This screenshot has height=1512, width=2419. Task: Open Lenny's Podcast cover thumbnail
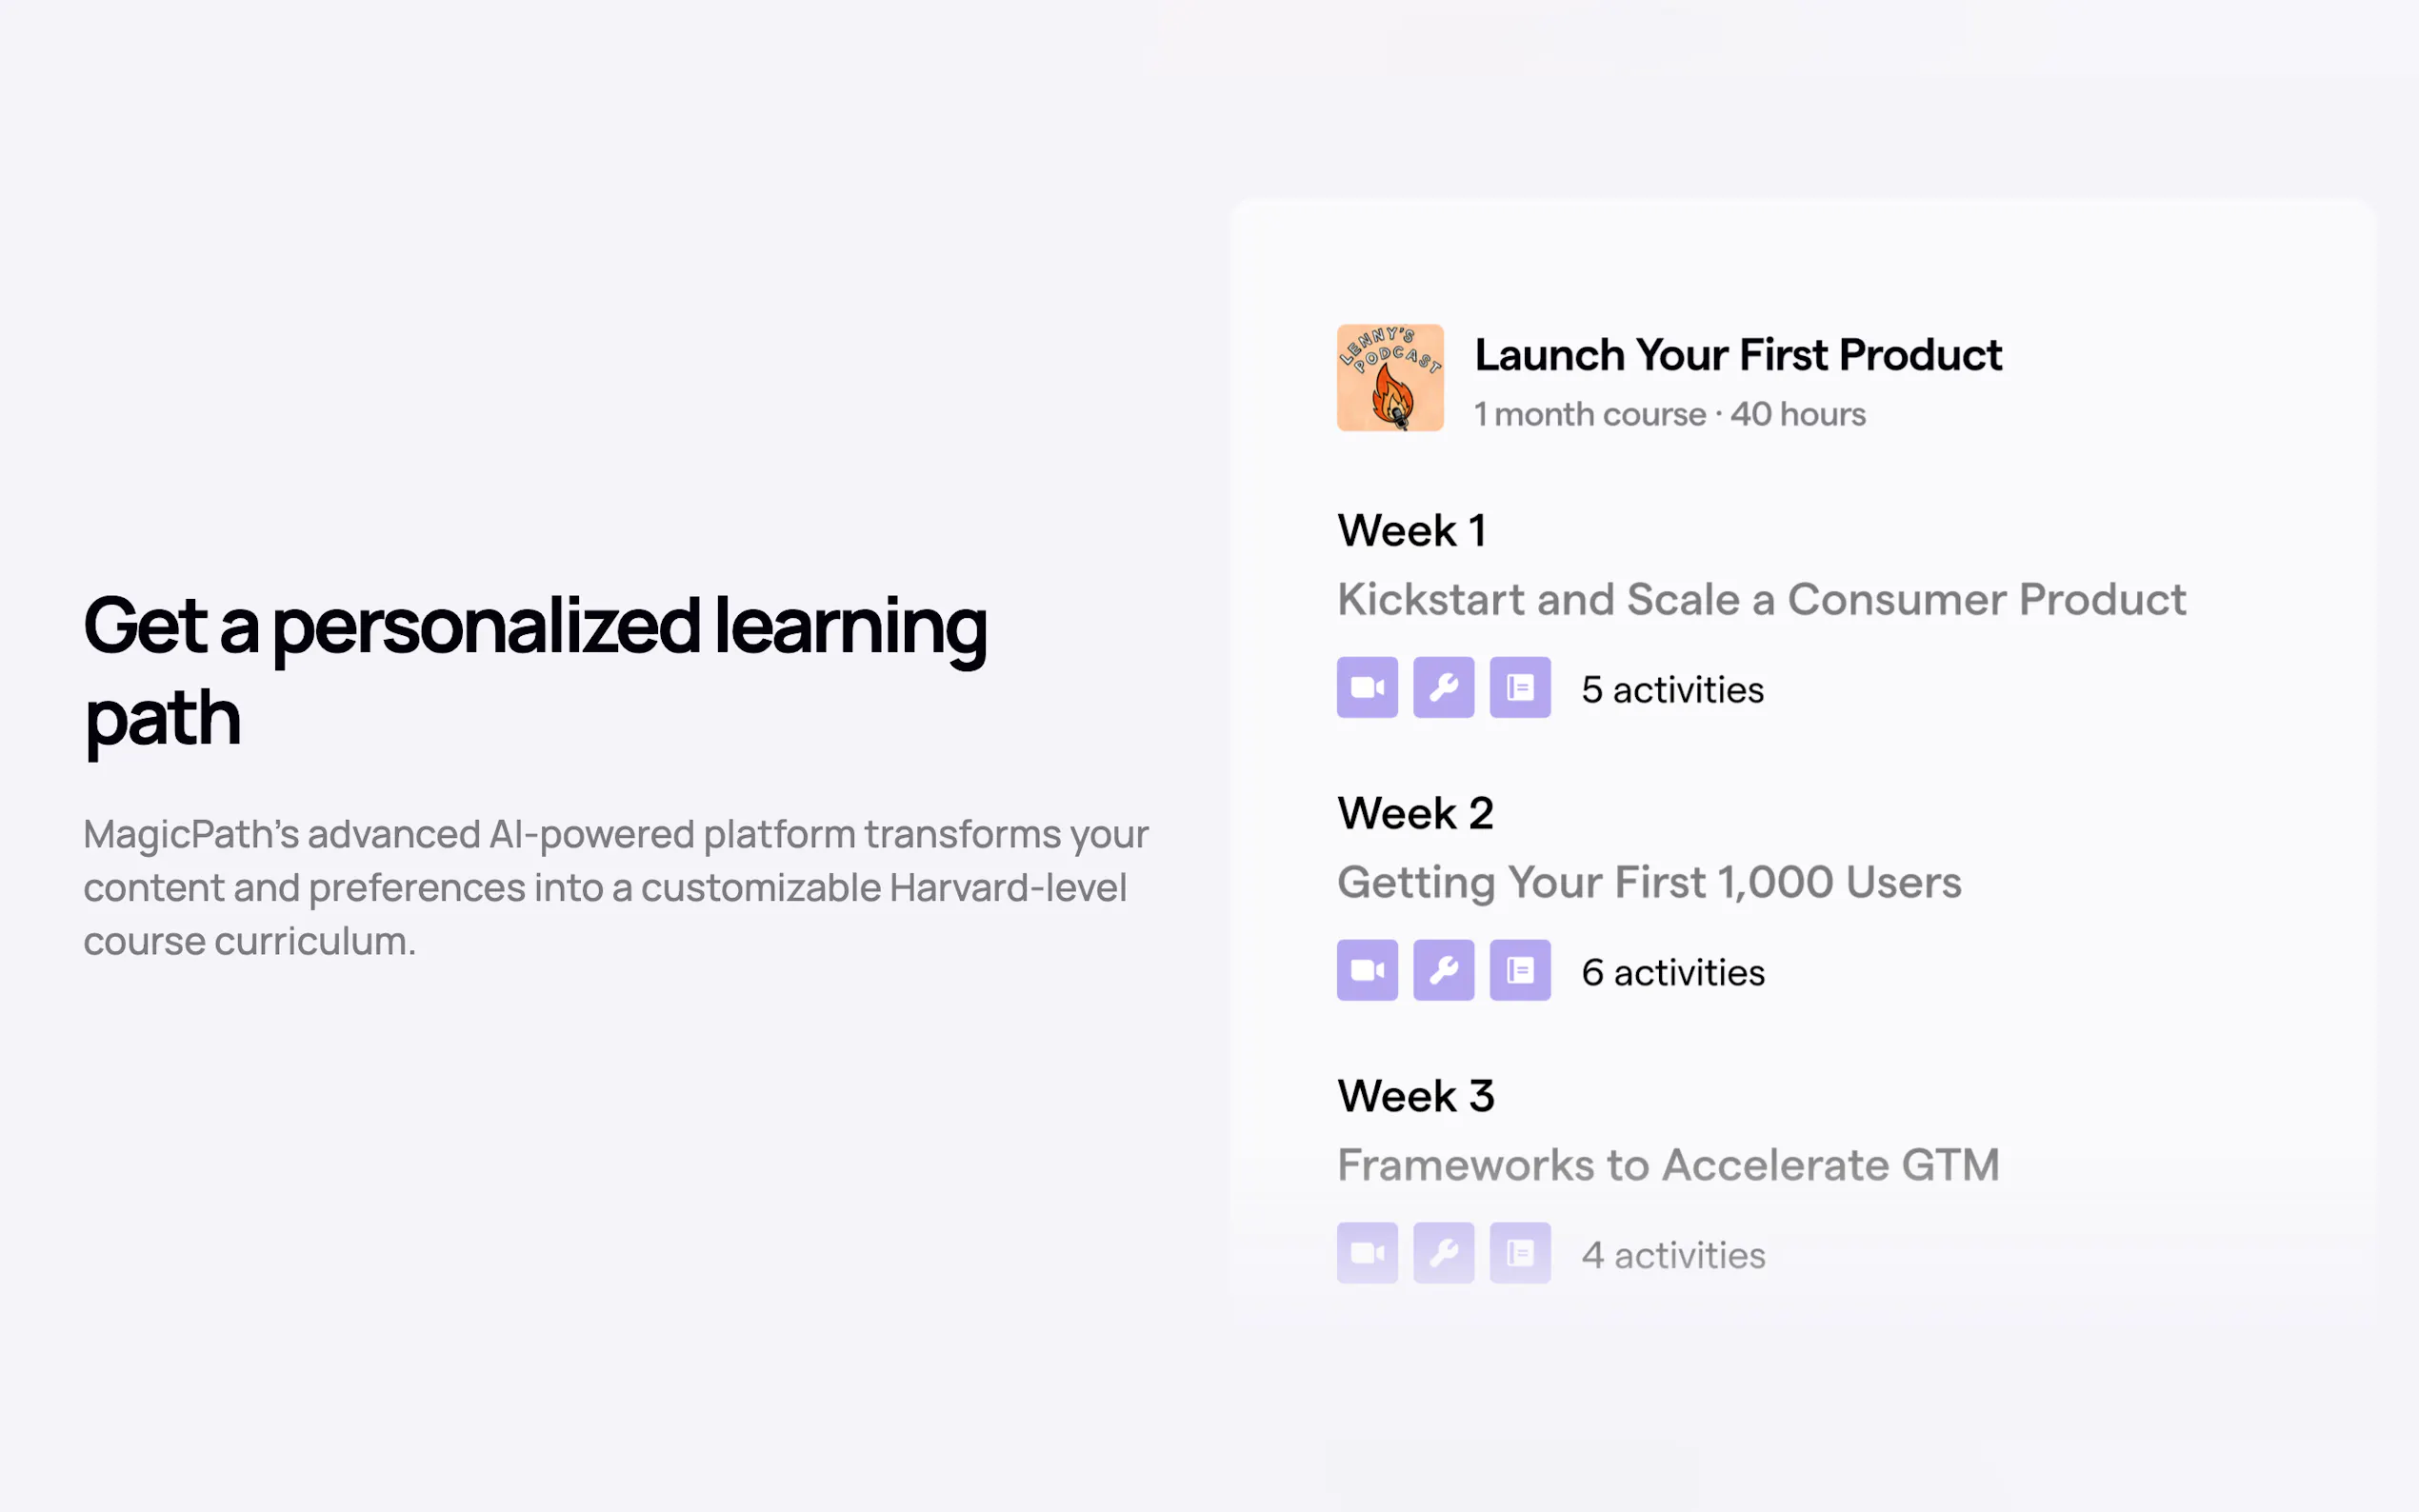coord(1390,378)
